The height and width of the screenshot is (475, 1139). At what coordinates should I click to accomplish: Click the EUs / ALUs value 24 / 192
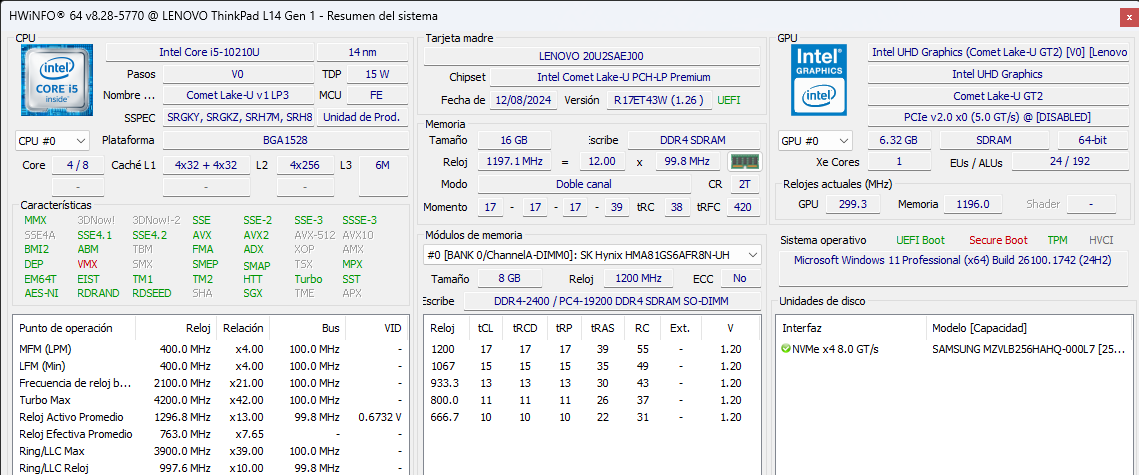click(x=1070, y=161)
